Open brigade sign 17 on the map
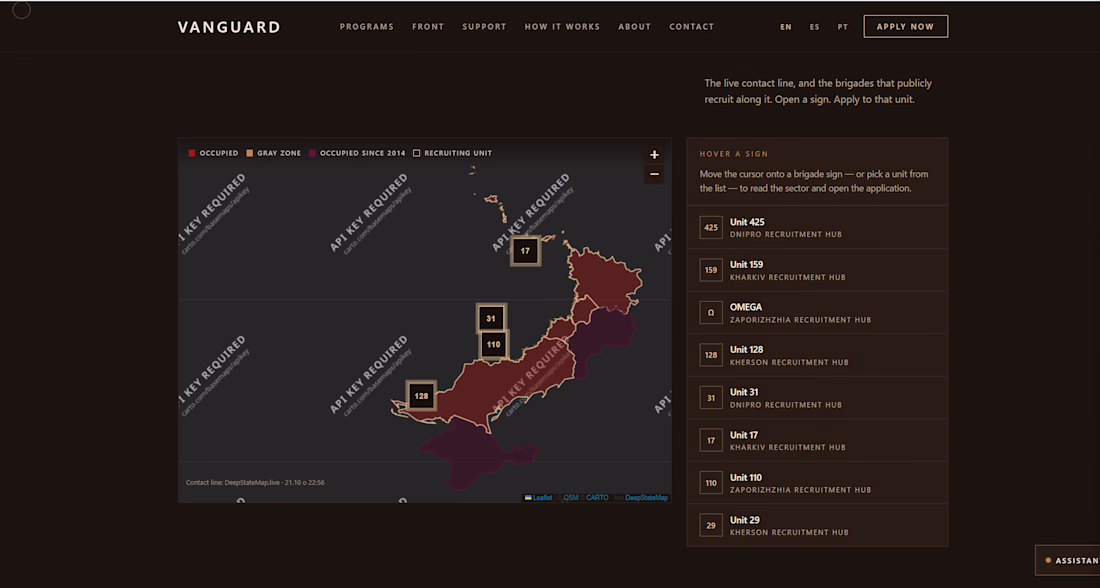Viewport: 1100px width, 588px height. point(525,251)
